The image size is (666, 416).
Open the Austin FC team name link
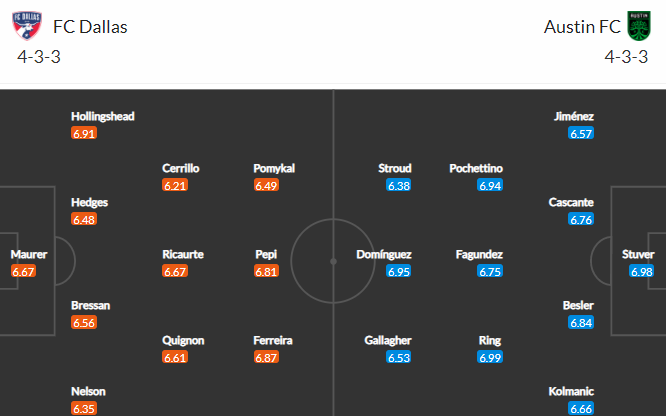point(582,27)
